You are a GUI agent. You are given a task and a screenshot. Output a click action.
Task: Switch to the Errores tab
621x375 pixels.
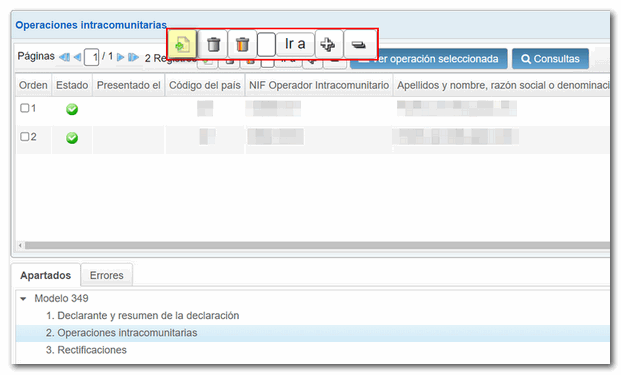[x=107, y=275]
